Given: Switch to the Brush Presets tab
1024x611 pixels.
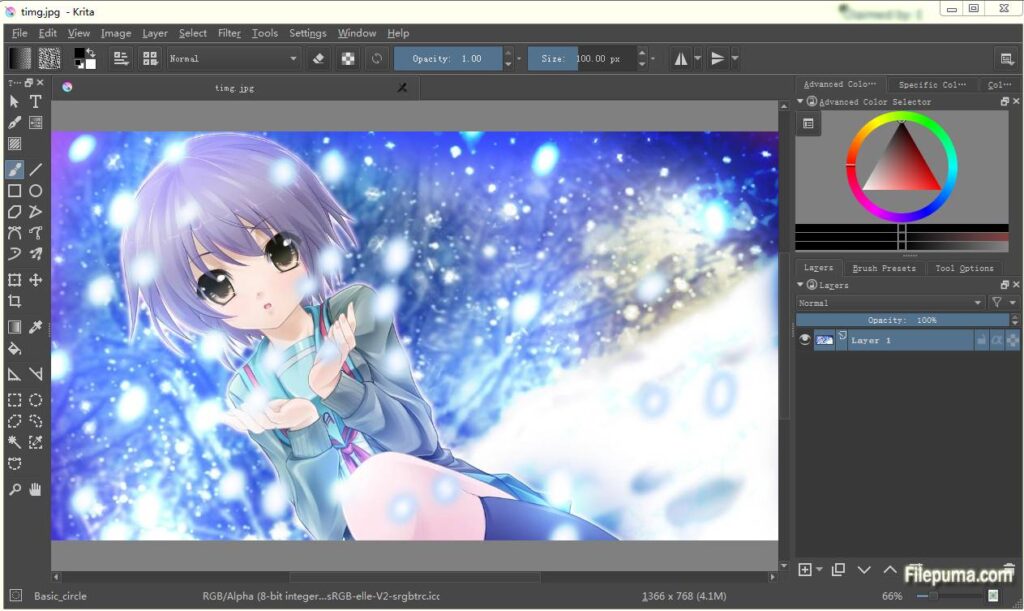Looking at the screenshot, I should (884, 268).
